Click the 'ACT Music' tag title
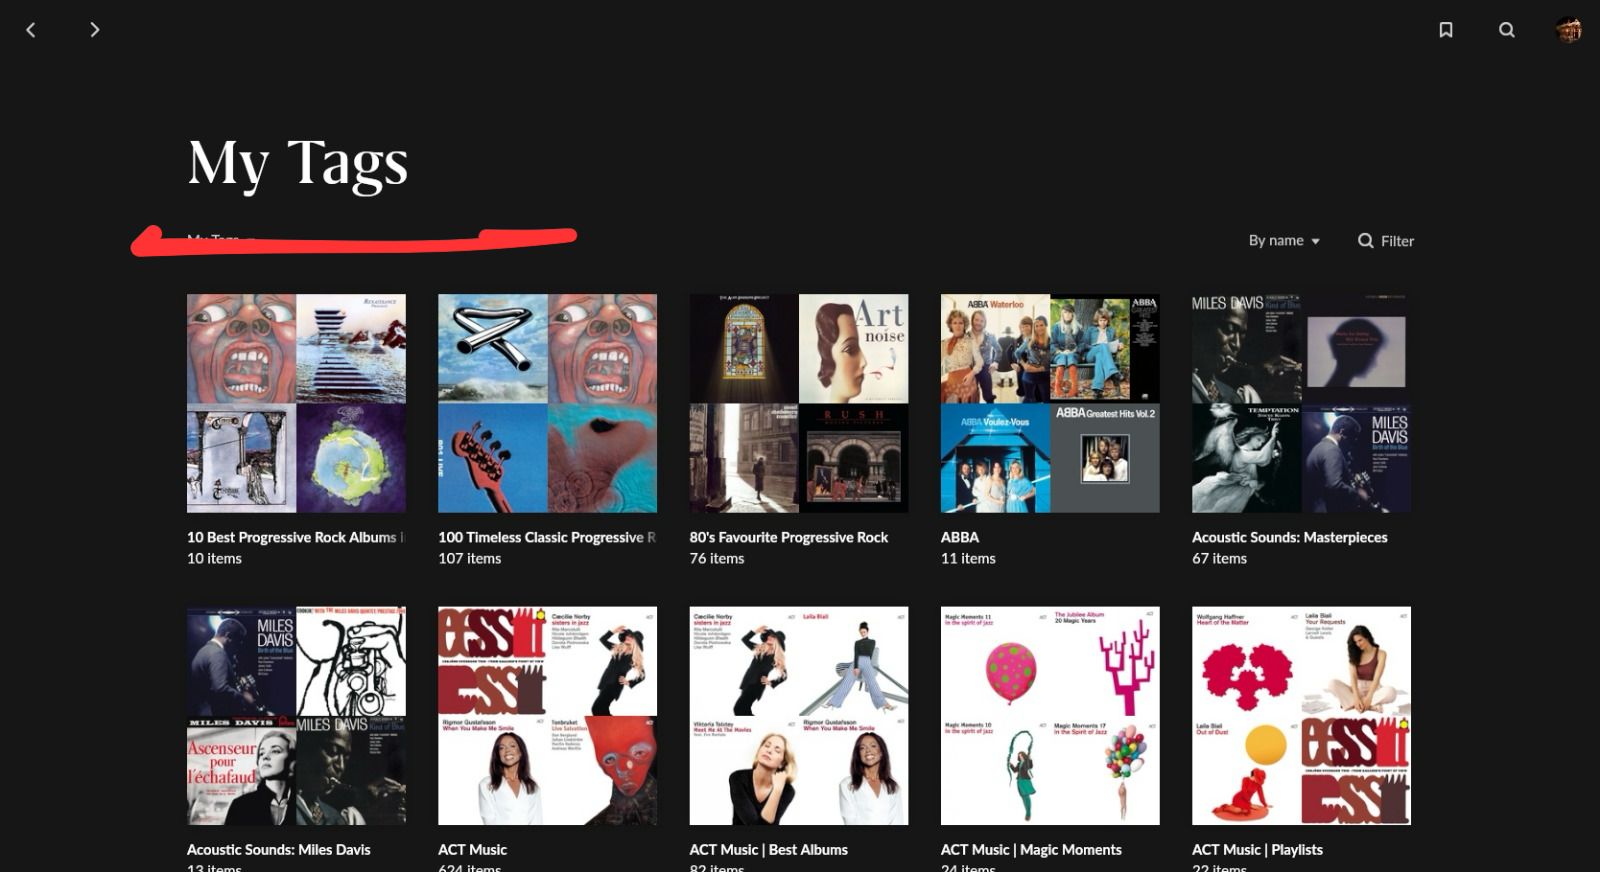 [x=473, y=849]
